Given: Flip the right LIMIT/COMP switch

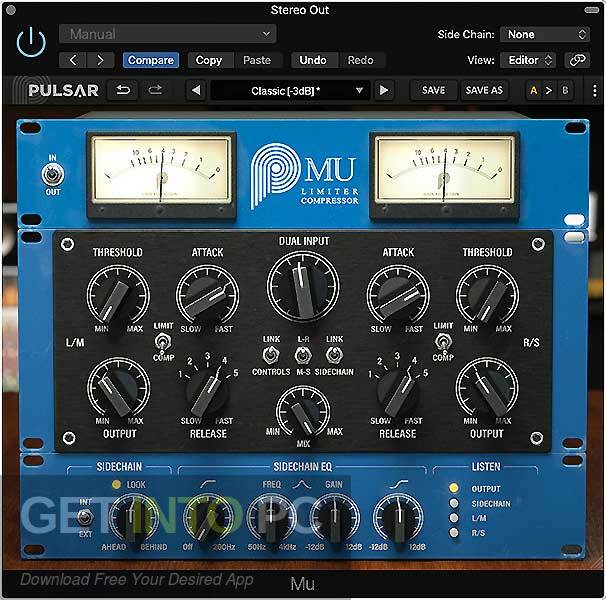Looking at the screenshot, I should point(443,342).
